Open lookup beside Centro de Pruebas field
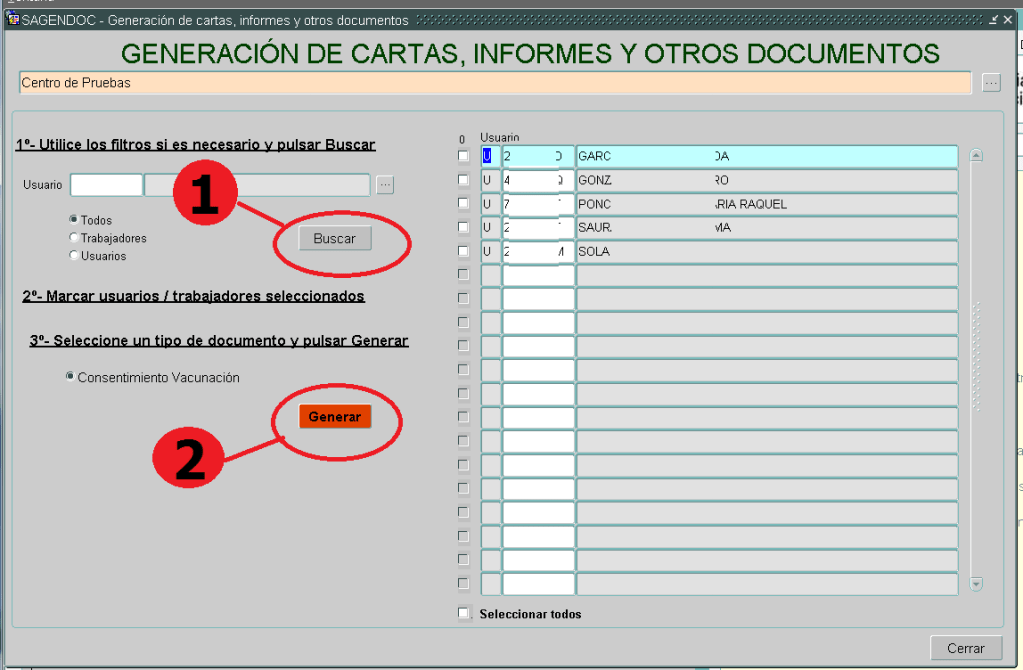This screenshot has width=1023, height=670. pos(990,83)
